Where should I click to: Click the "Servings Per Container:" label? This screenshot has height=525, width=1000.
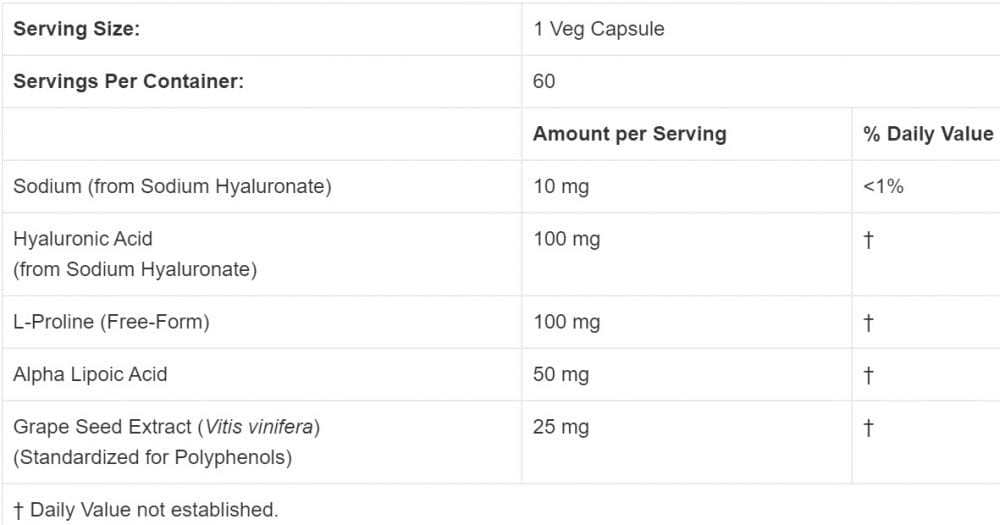[128, 82]
